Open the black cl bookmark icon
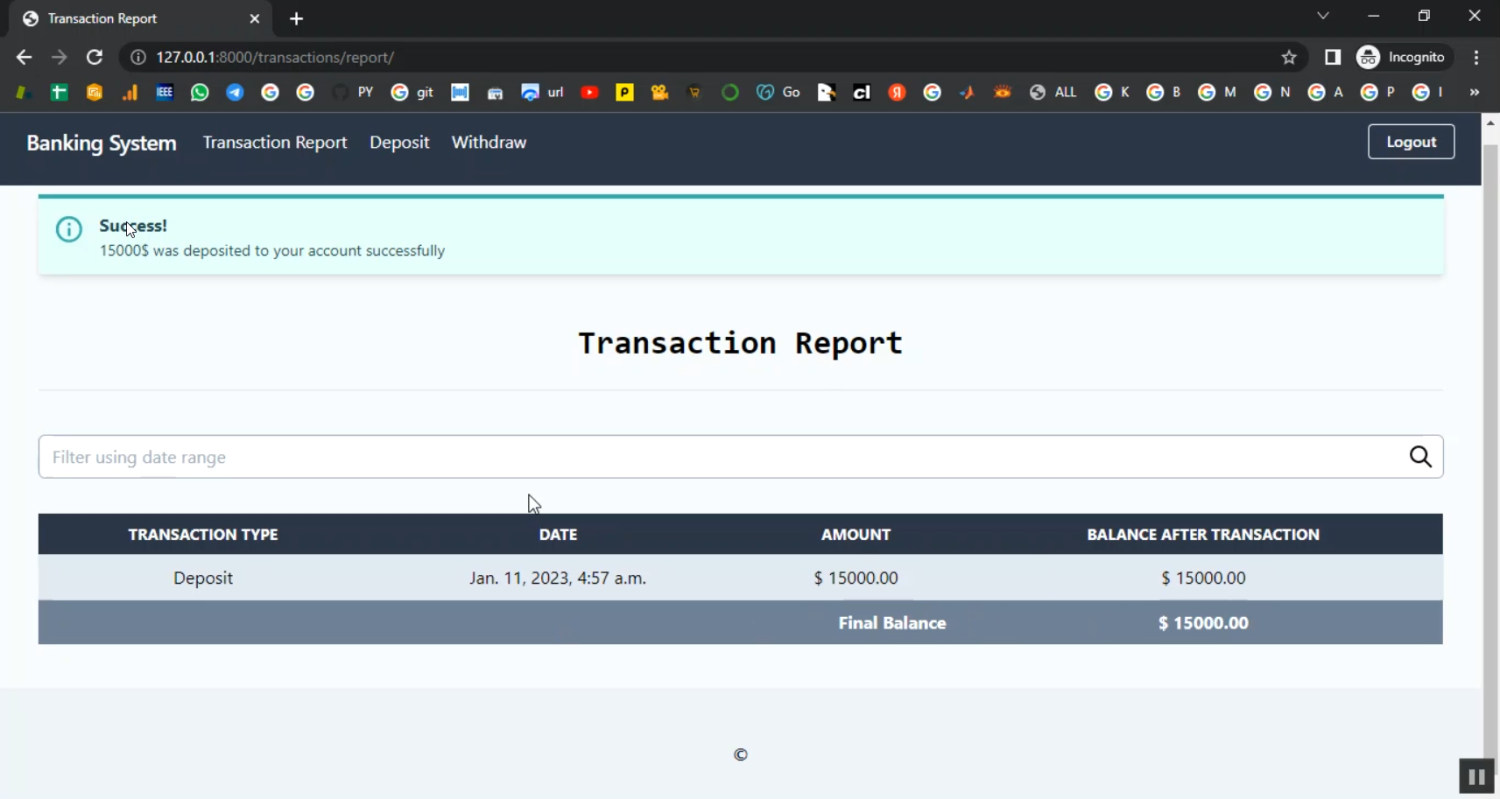Image resolution: width=1500 pixels, height=799 pixels. [862, 92]
